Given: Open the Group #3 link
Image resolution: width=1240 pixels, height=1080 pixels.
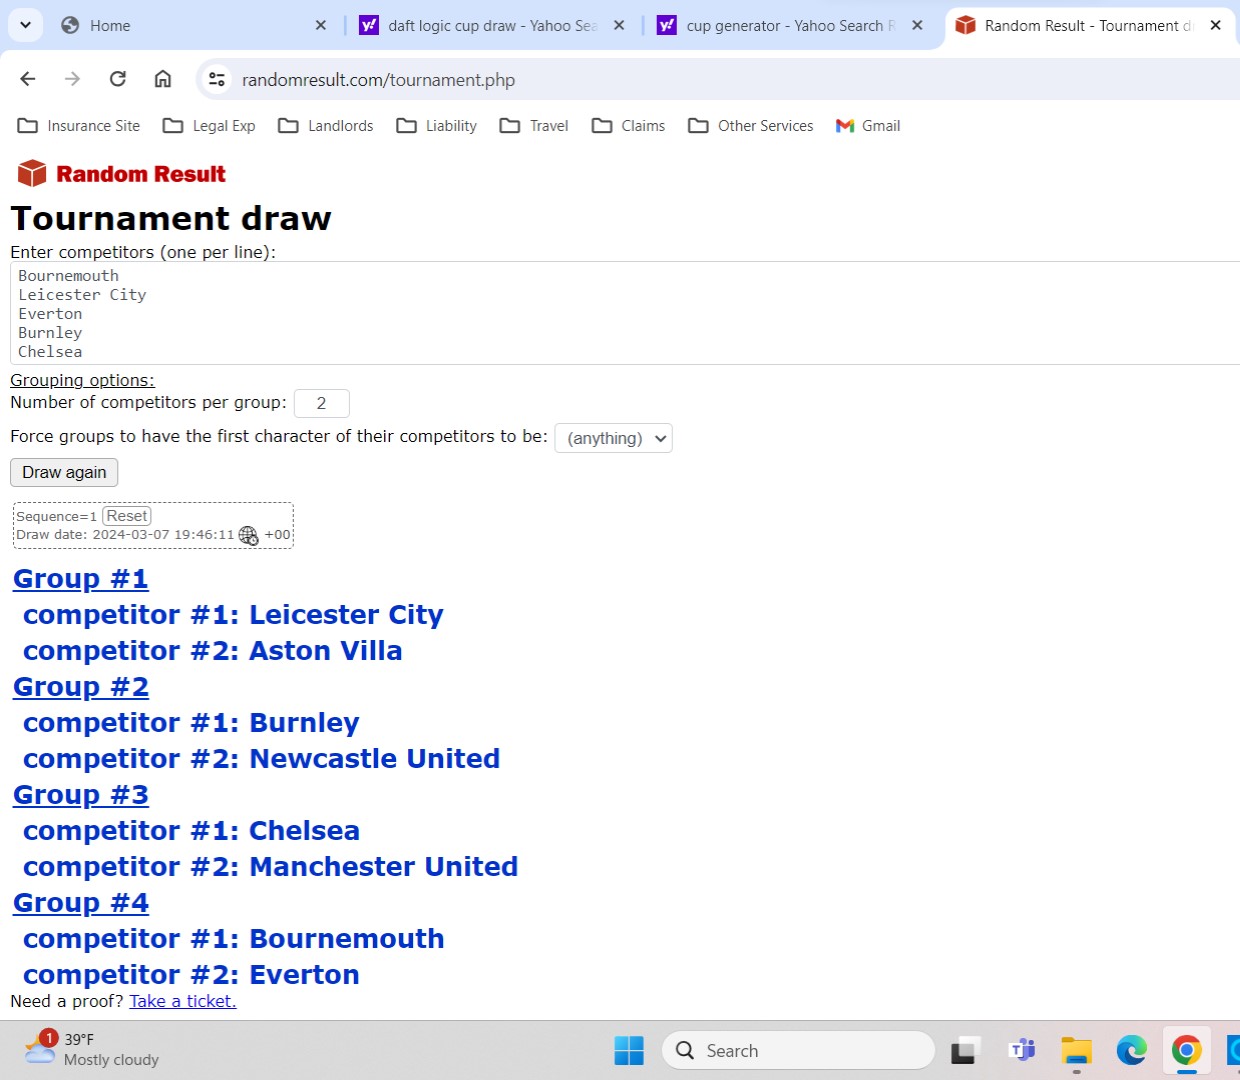Looking at the screenshot, I should pos(81,795).
